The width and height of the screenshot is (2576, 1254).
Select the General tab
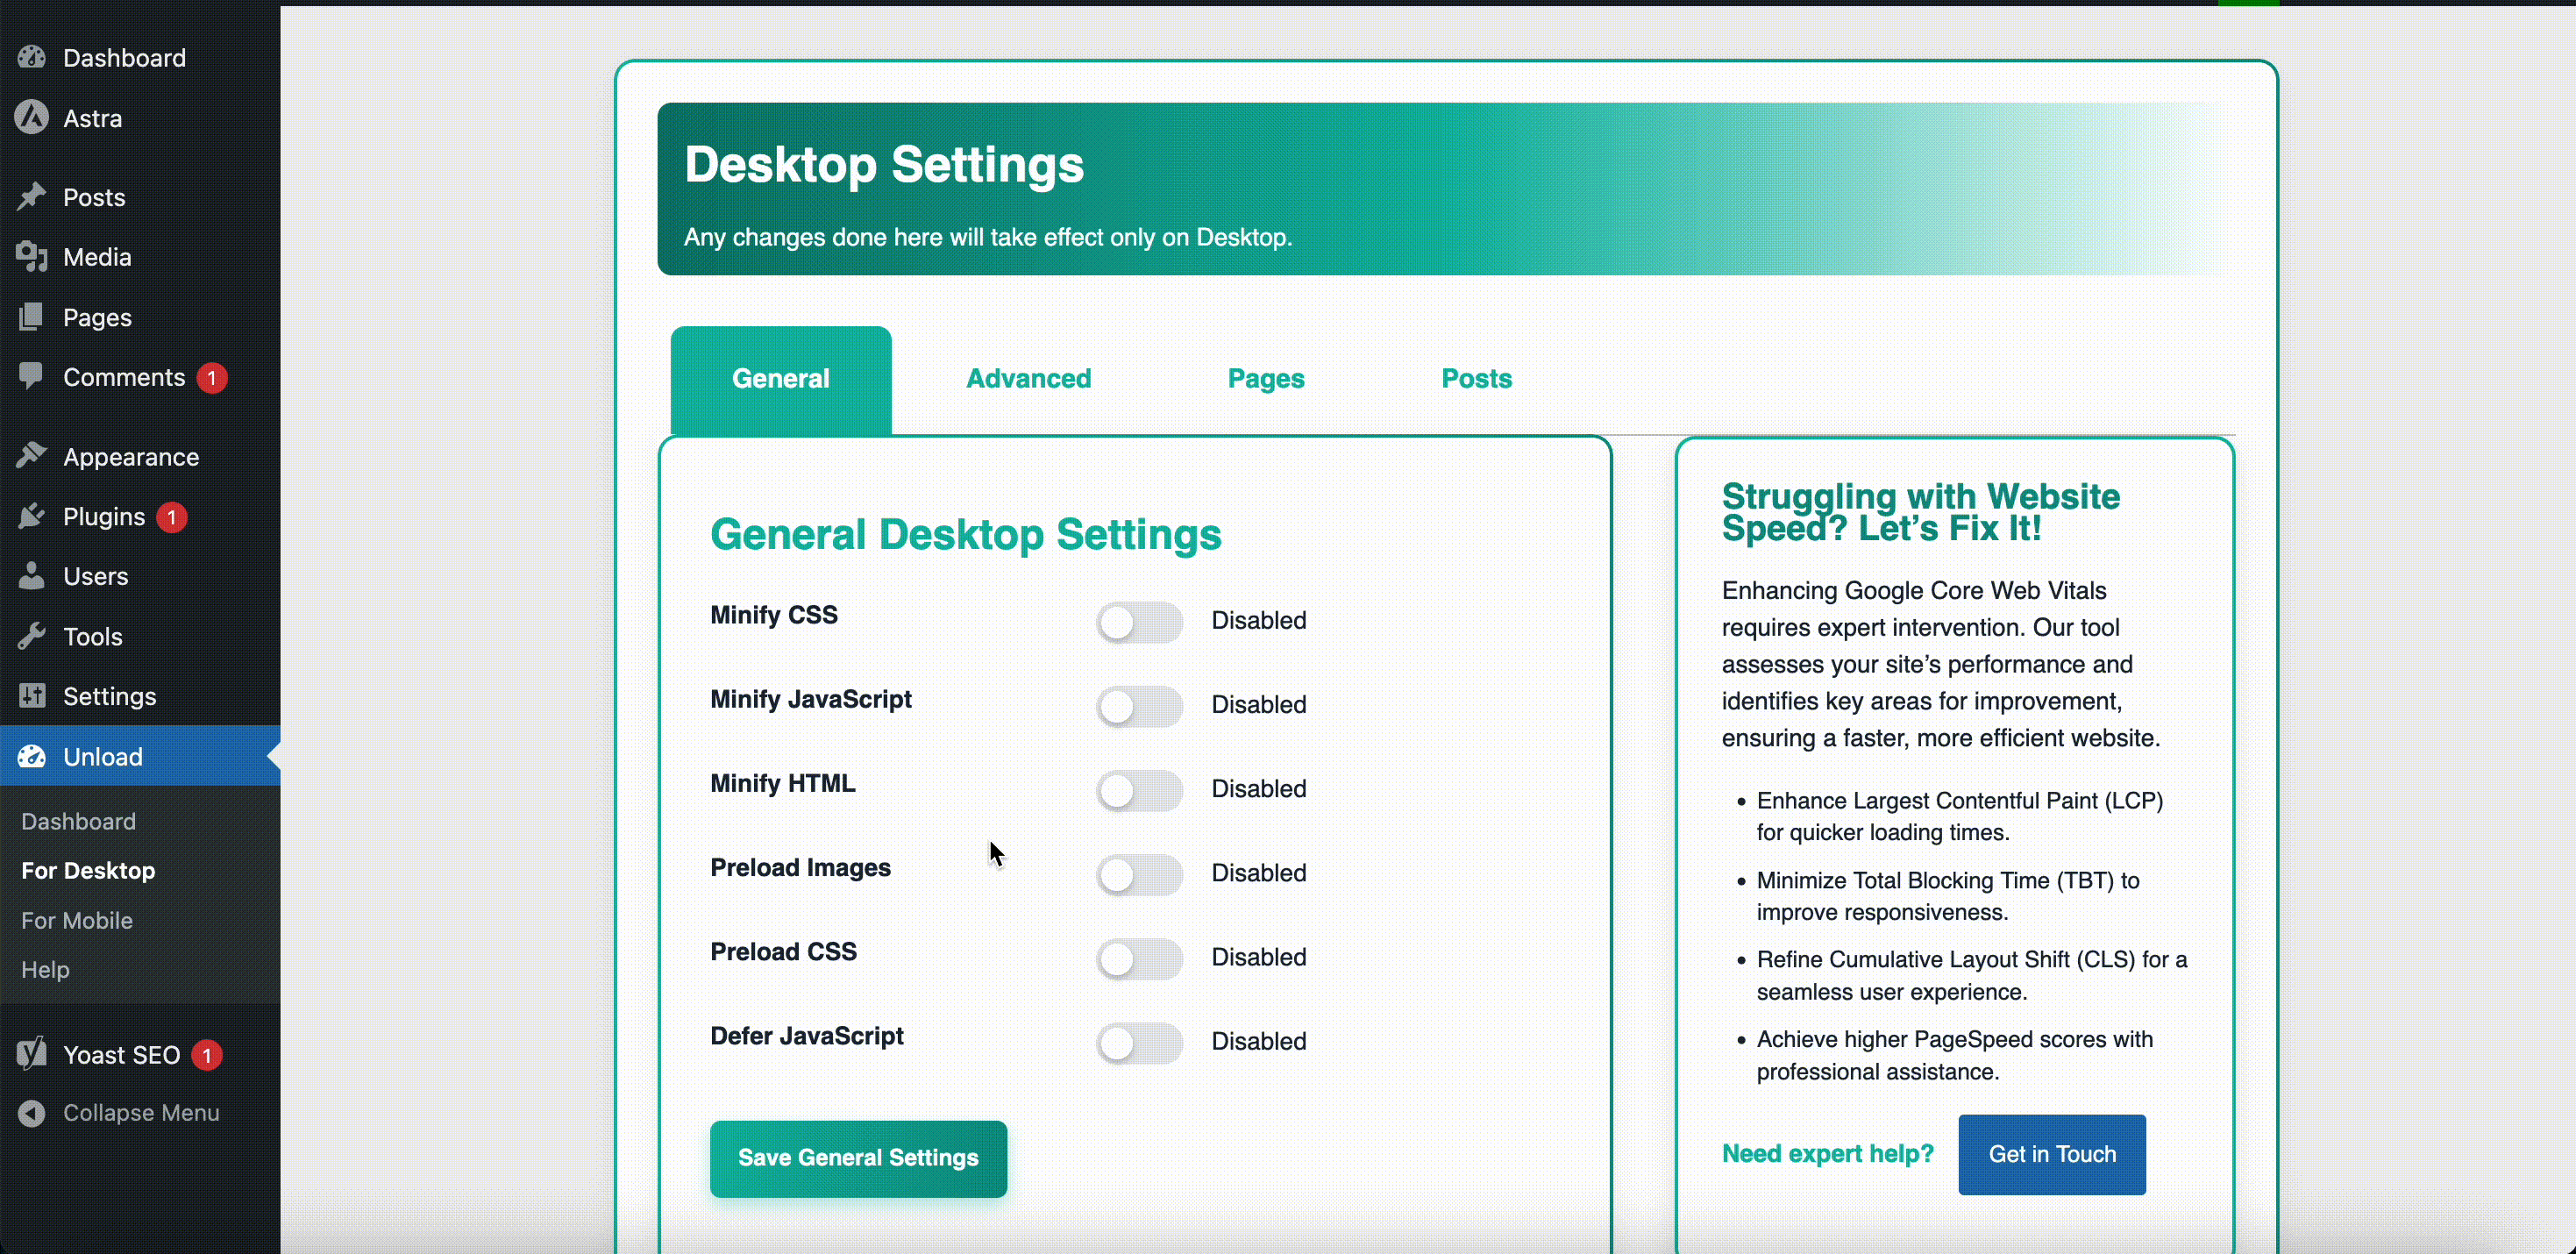781,380
